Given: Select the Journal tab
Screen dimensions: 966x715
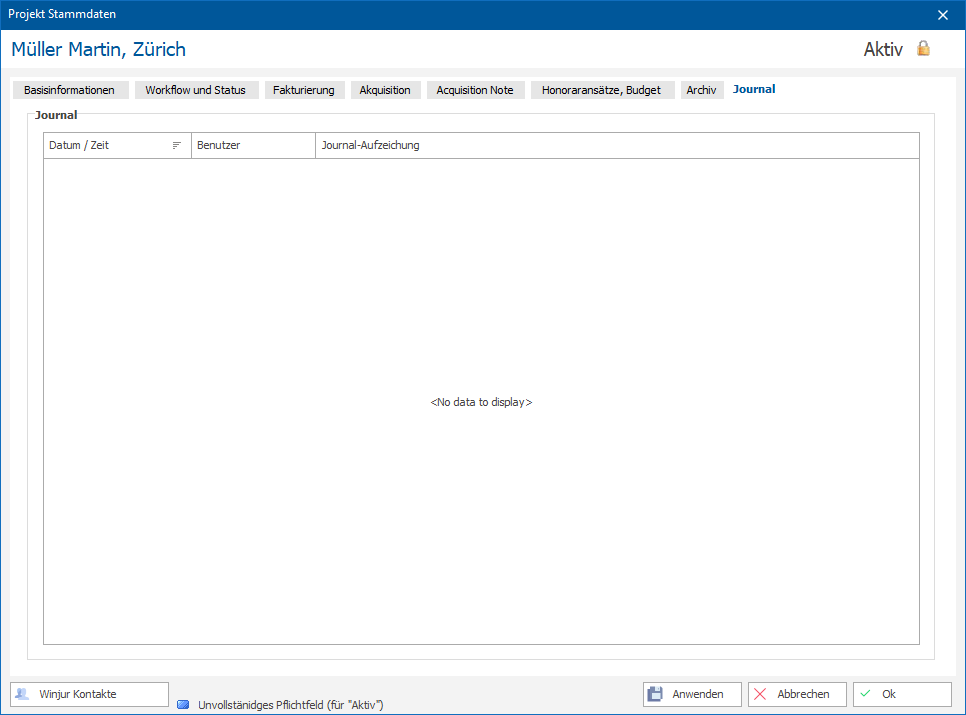Looking at the screenshot, I should coord(754,89).
